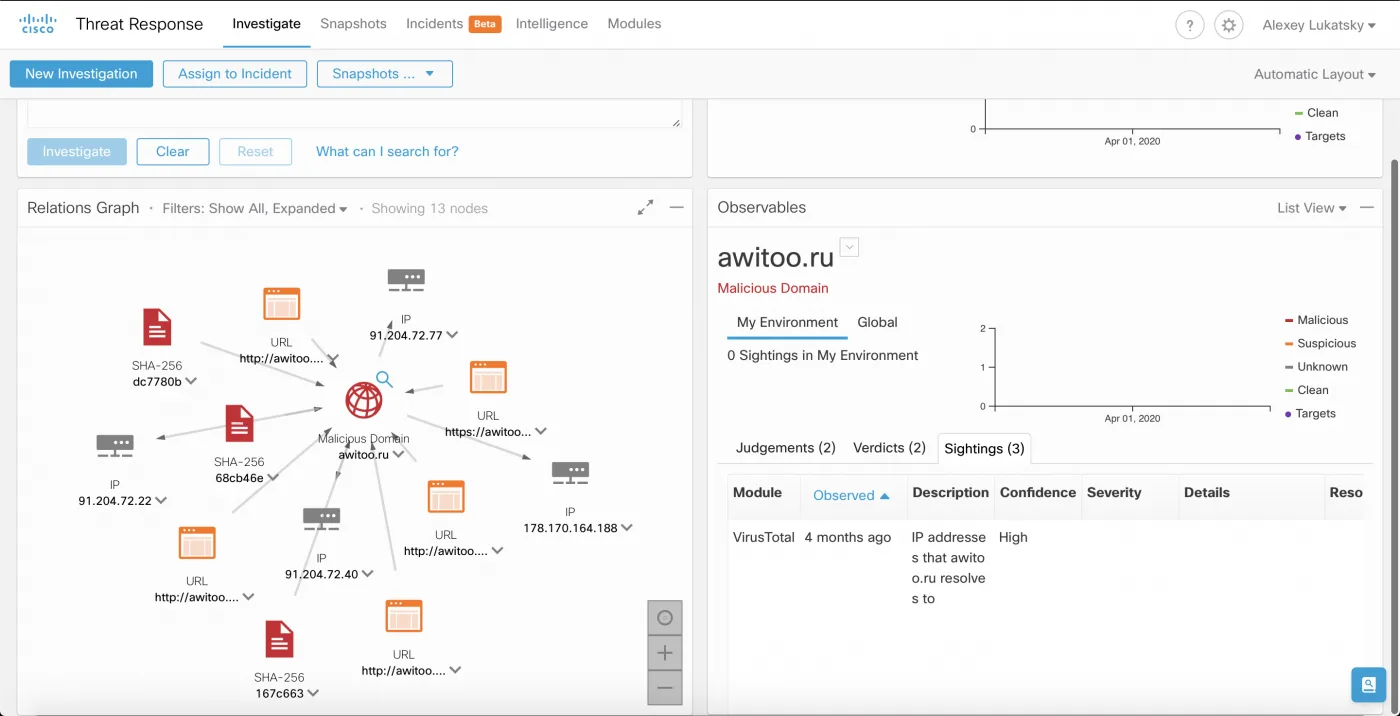Click the Unknown legend swatch in Observables

tap(1289, 367)
